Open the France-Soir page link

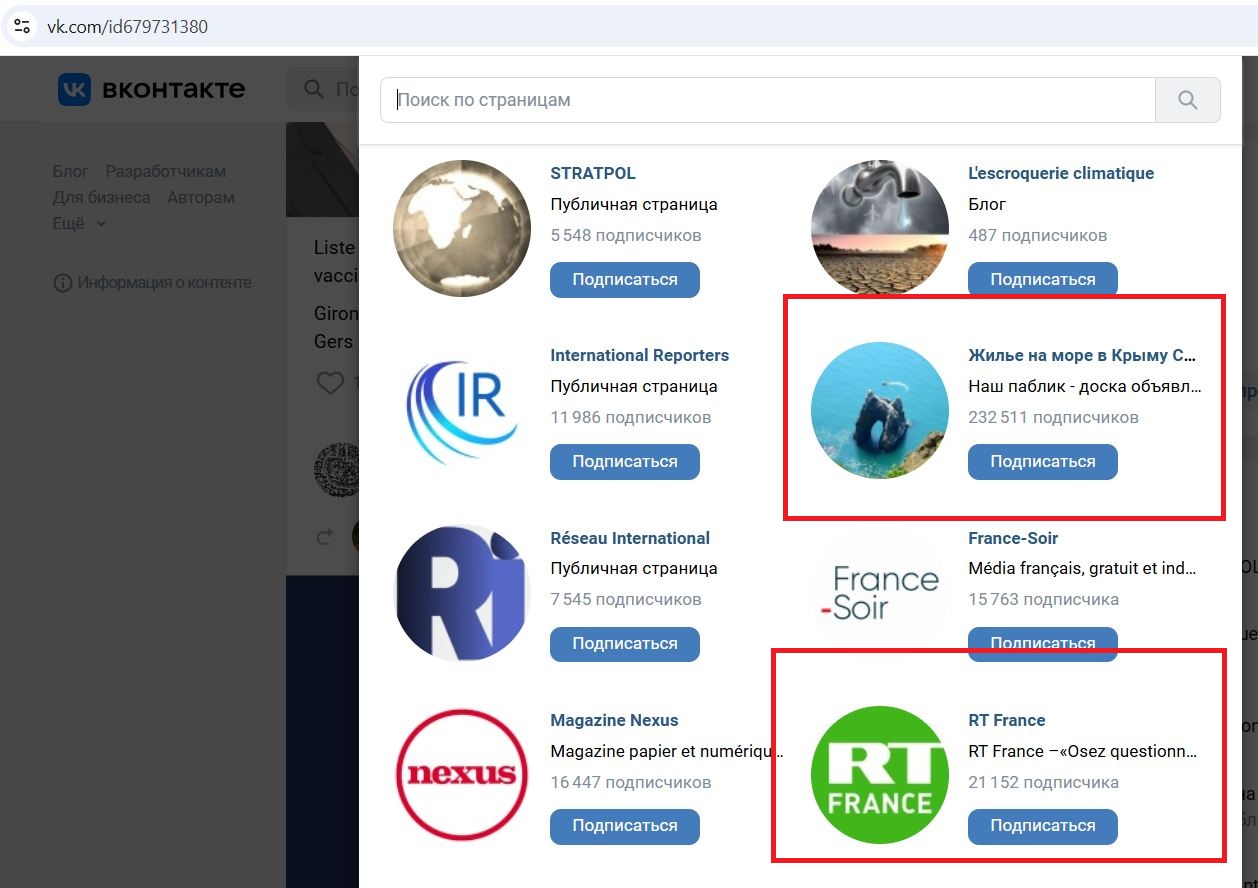1013,538
